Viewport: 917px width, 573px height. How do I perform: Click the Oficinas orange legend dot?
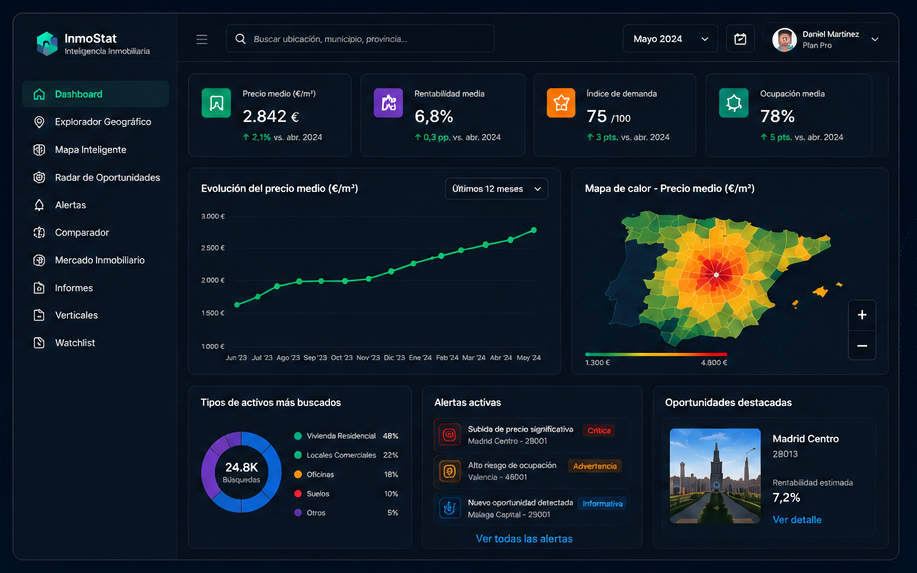(298, 474)
